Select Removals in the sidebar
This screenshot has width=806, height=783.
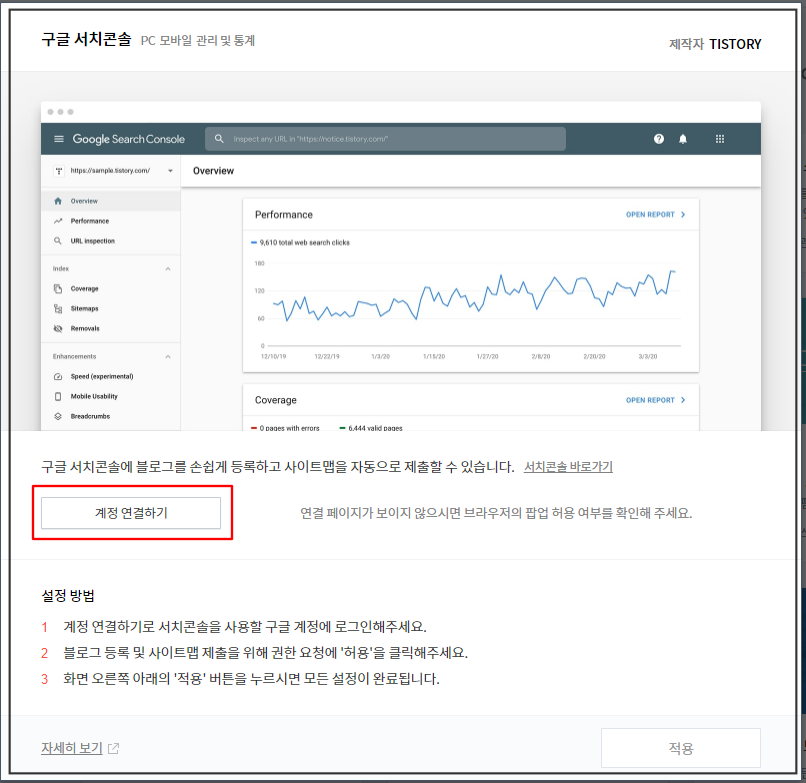click(x=111, y=329)
